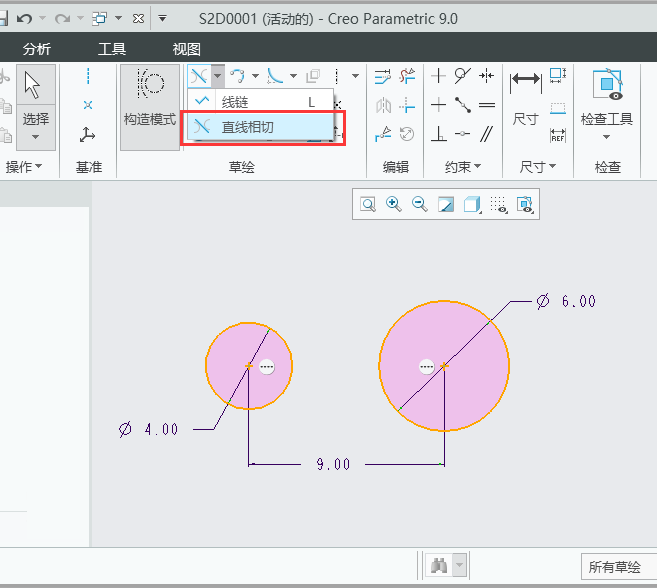The image size is (657, 588).
Task: Create a REF reference dimension
Action: pos(558,135)
